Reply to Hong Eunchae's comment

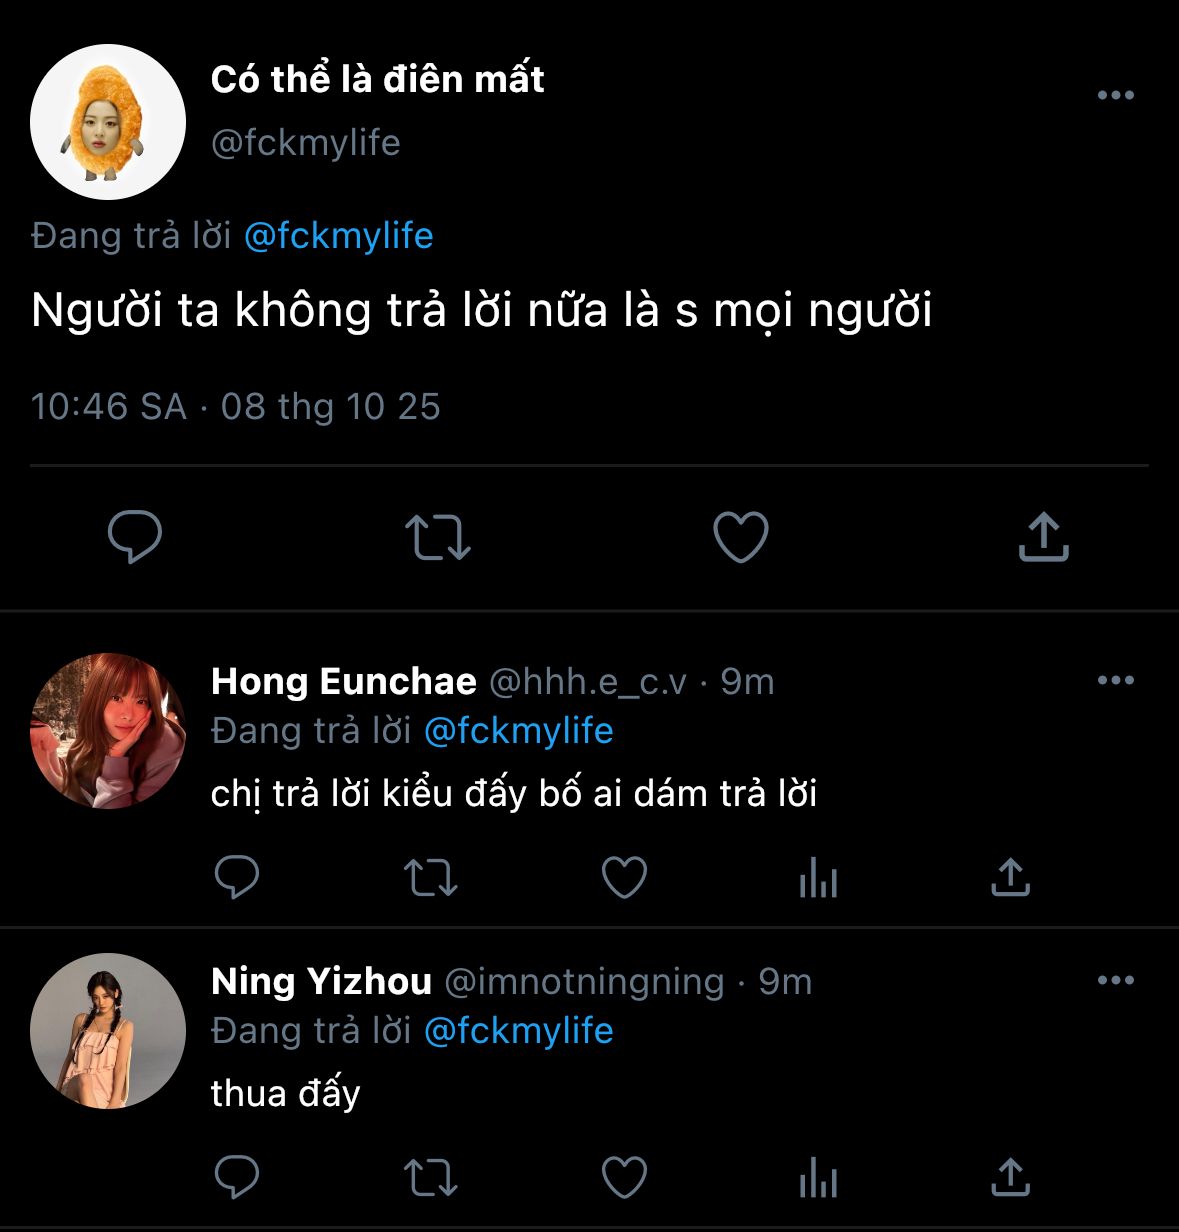point(237,878)
